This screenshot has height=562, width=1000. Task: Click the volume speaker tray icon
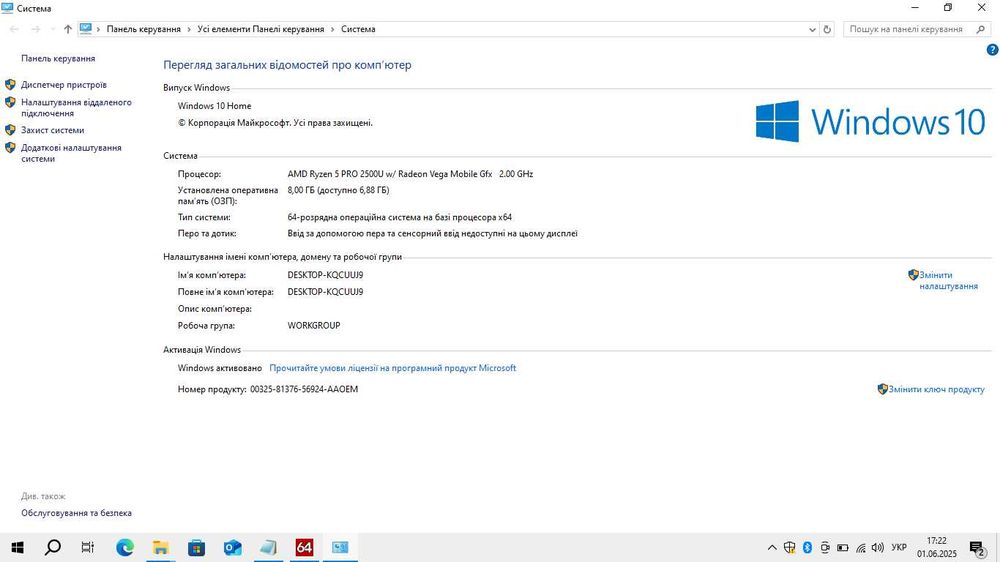click(878, 547)
